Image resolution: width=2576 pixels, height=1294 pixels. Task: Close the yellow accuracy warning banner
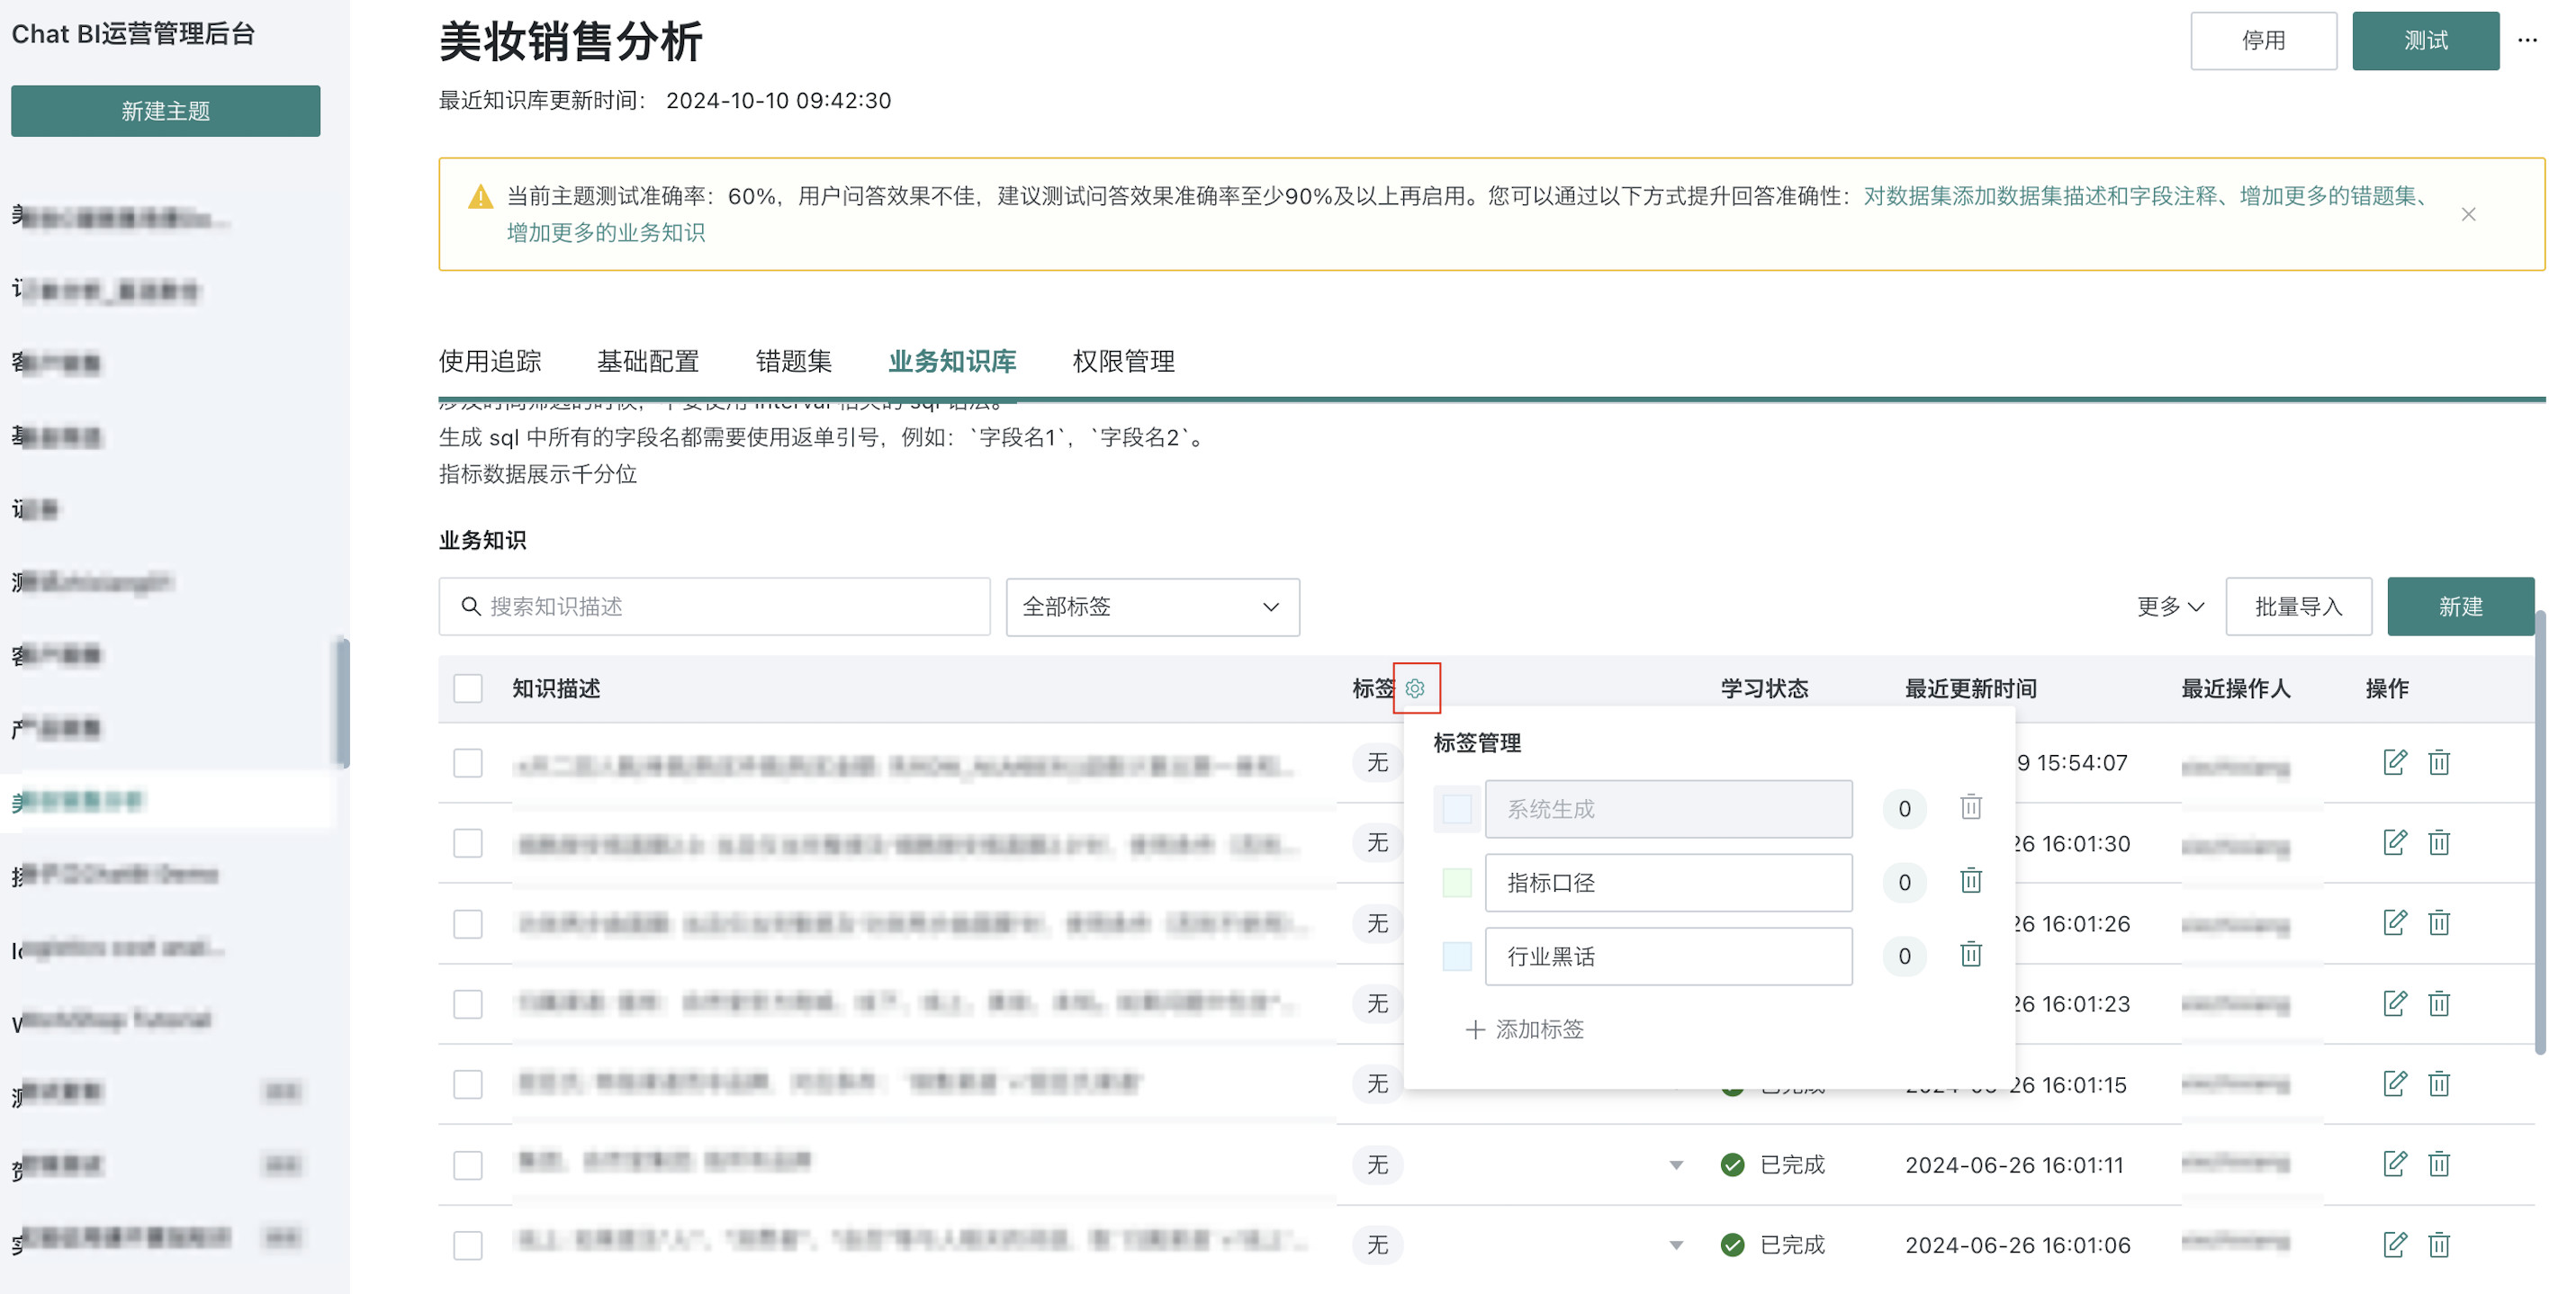(x=2468, y=214)
